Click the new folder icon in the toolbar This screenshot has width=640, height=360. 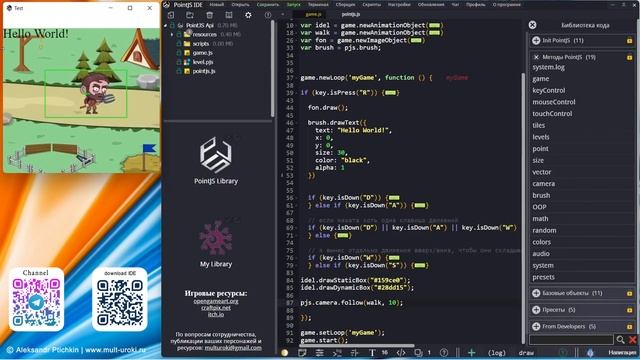tap(190, 15)
